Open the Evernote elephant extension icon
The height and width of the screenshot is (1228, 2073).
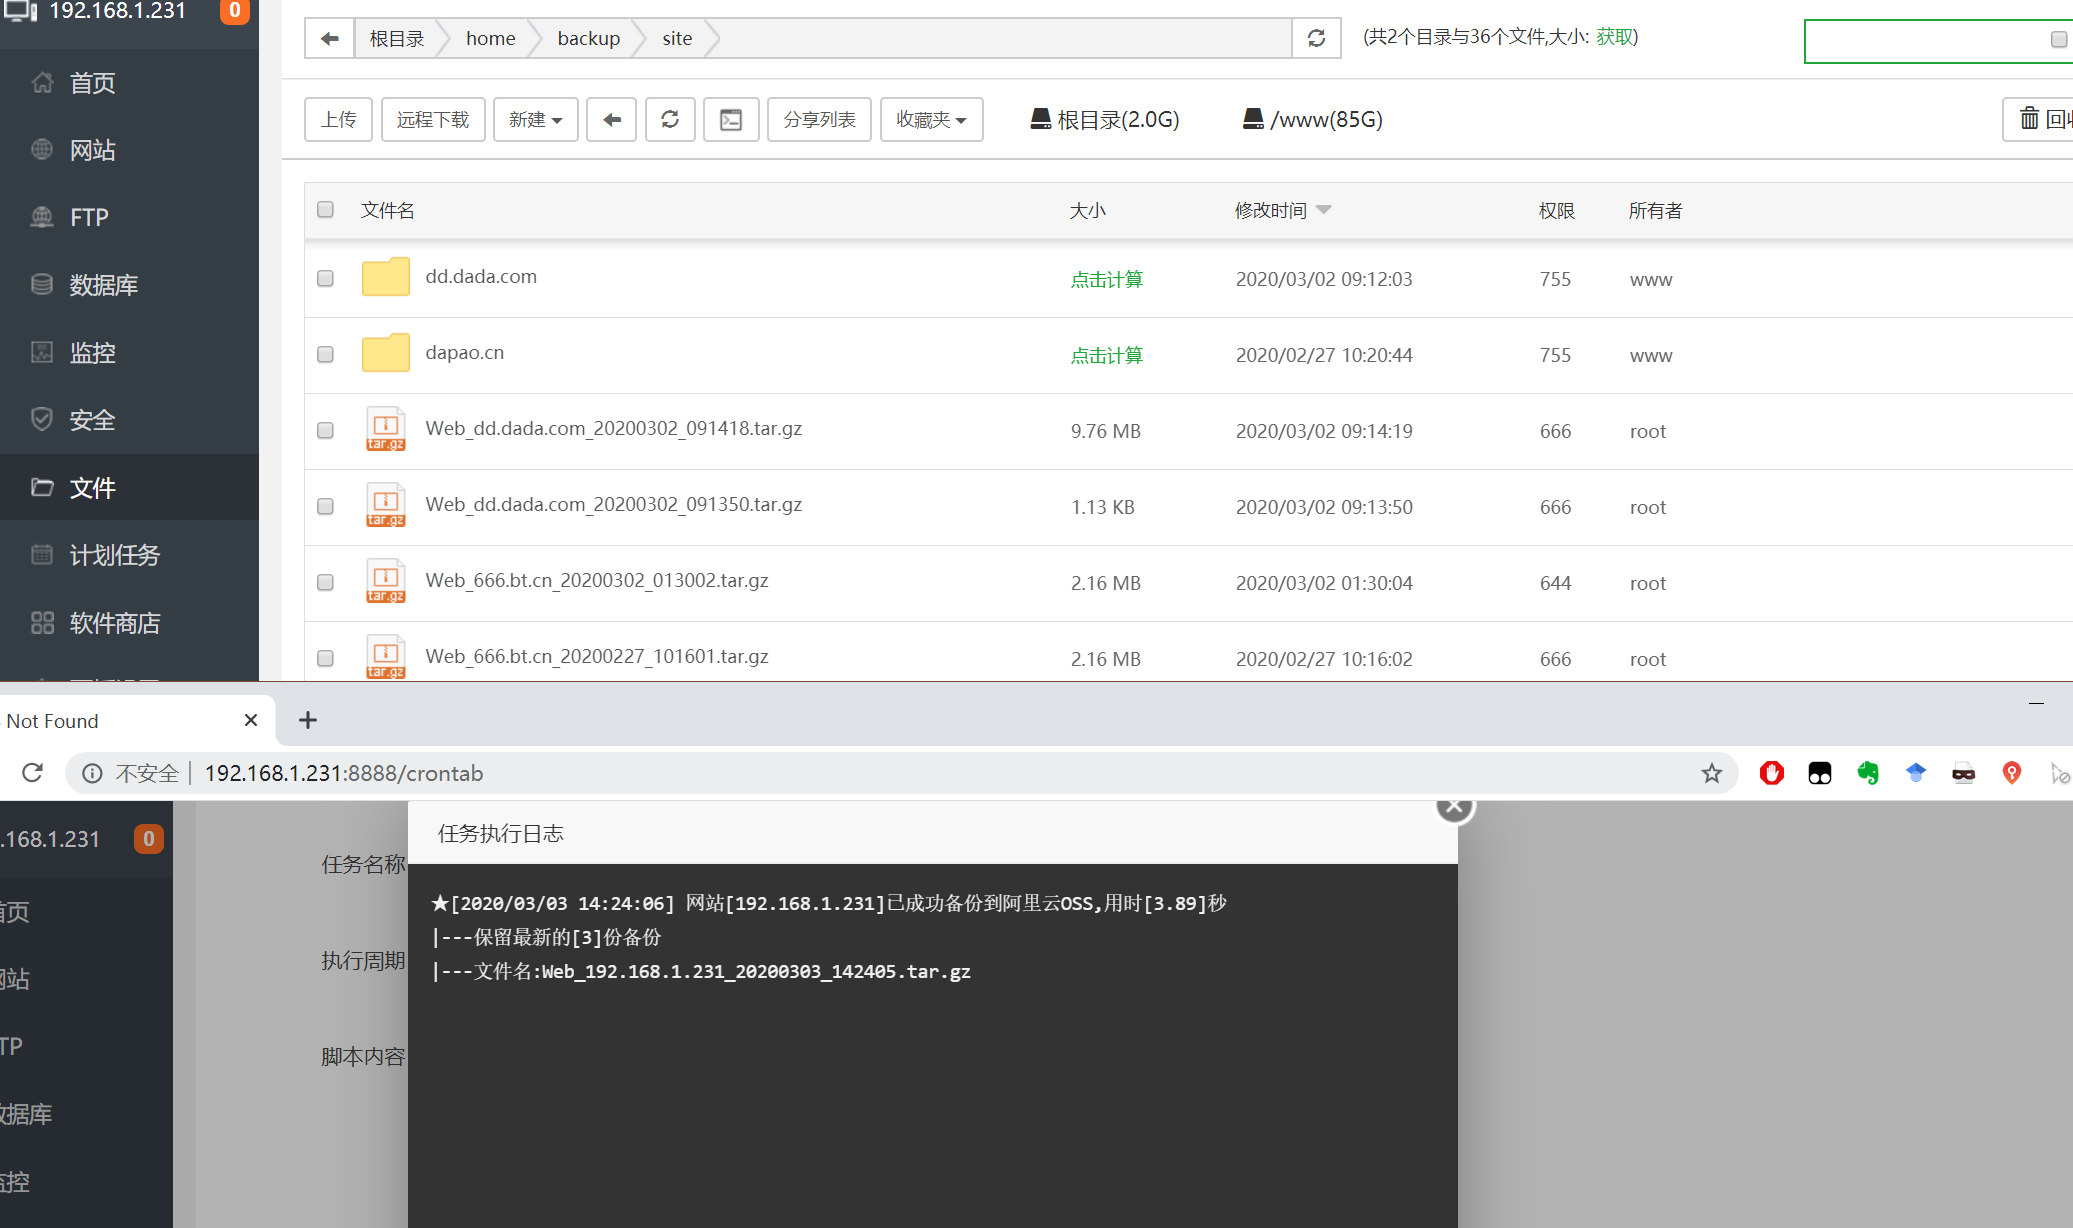click(x=1867, y=773)
